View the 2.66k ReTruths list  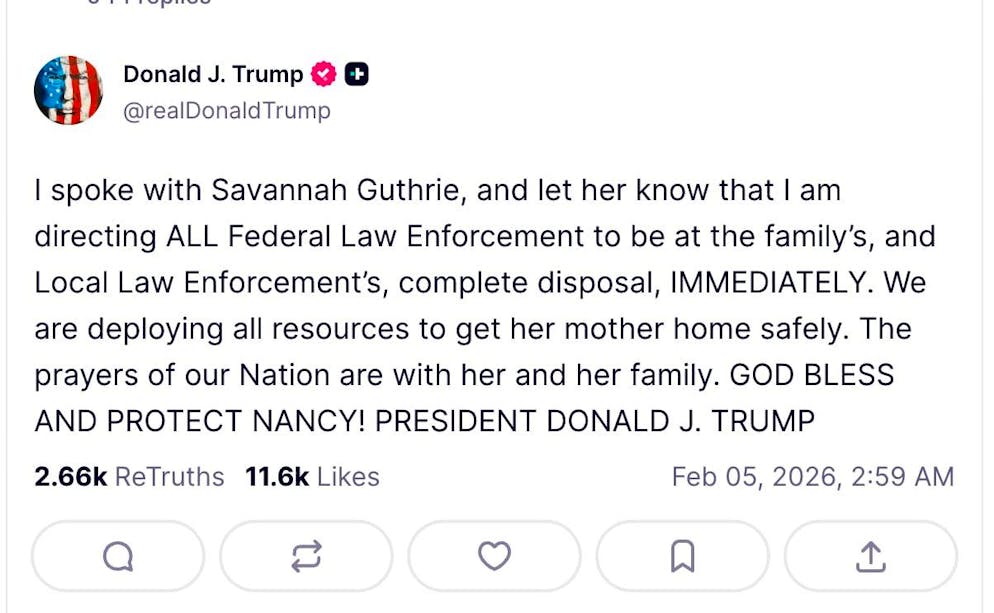point(129,477)
